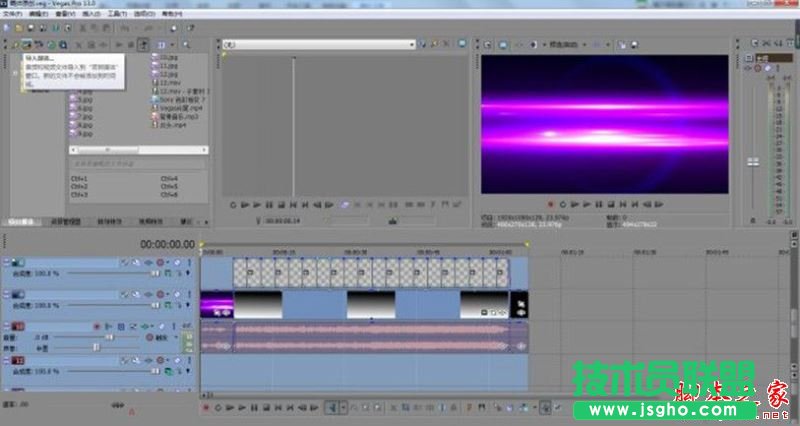
Task: Click the Redo icon in main toolbar
Action: pyautogui.click(x=148, y=29)
